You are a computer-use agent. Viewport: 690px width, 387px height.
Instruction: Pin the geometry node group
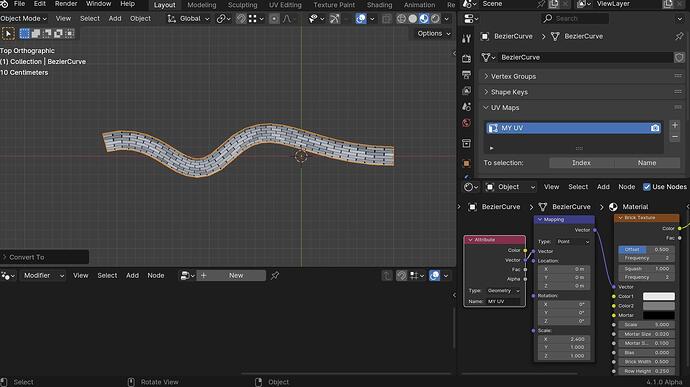coord(275,276)
